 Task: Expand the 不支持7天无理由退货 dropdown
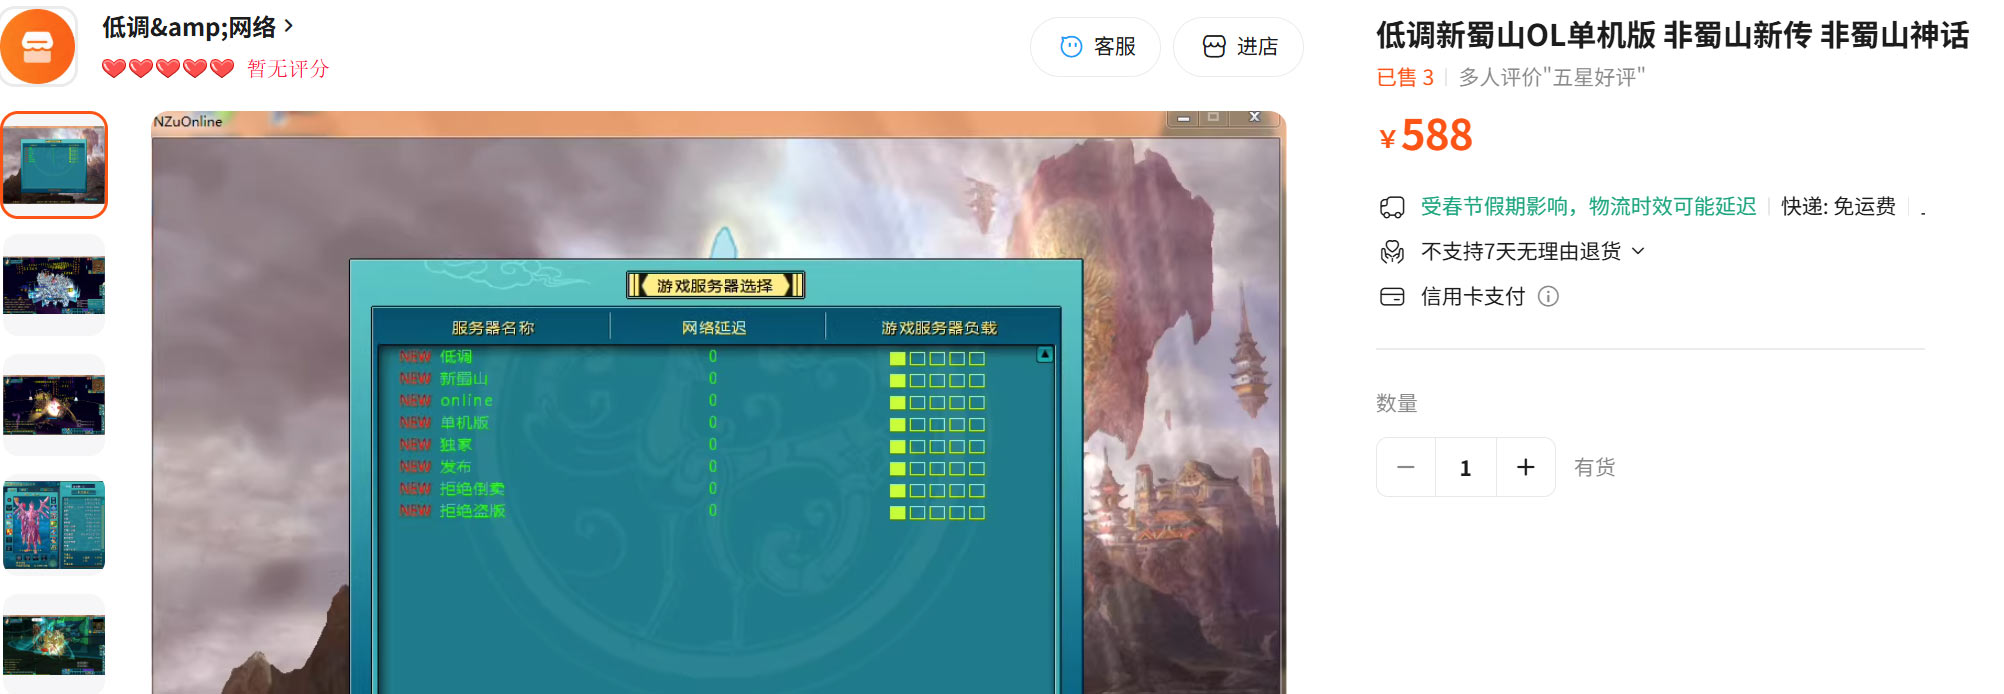click(x=1533, y=252)
